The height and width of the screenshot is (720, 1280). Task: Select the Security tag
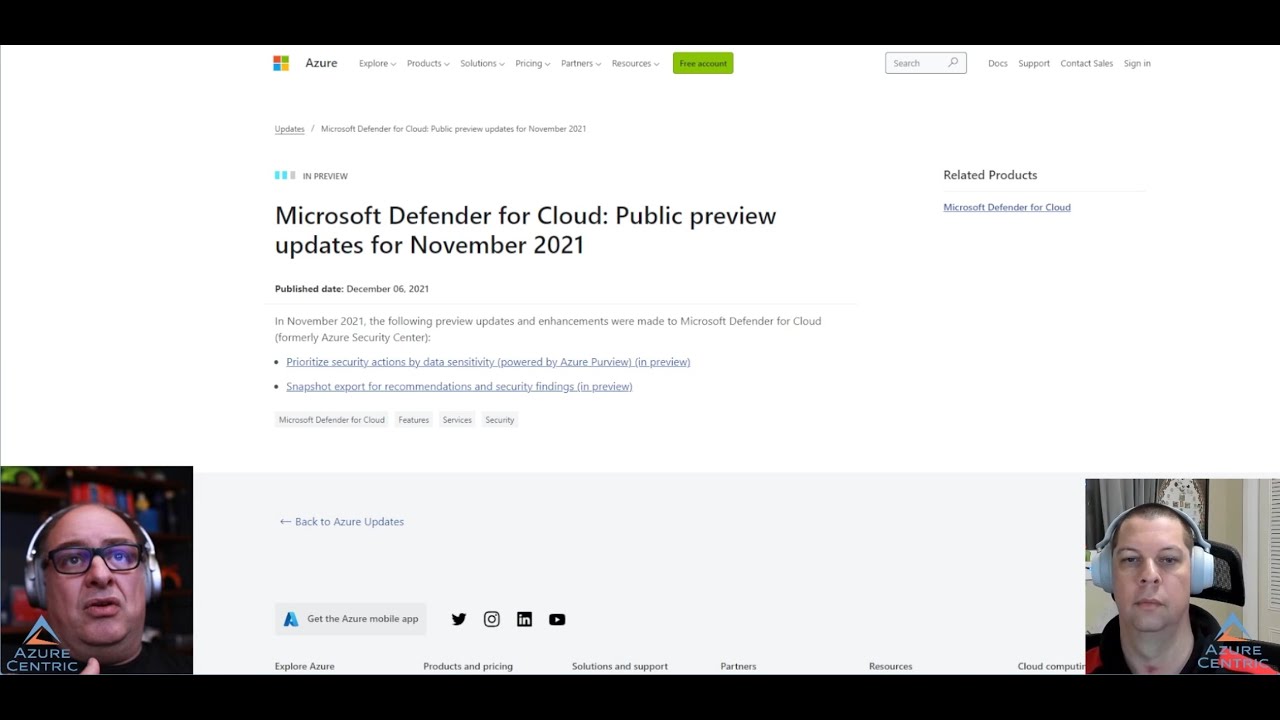coord(500,420)
